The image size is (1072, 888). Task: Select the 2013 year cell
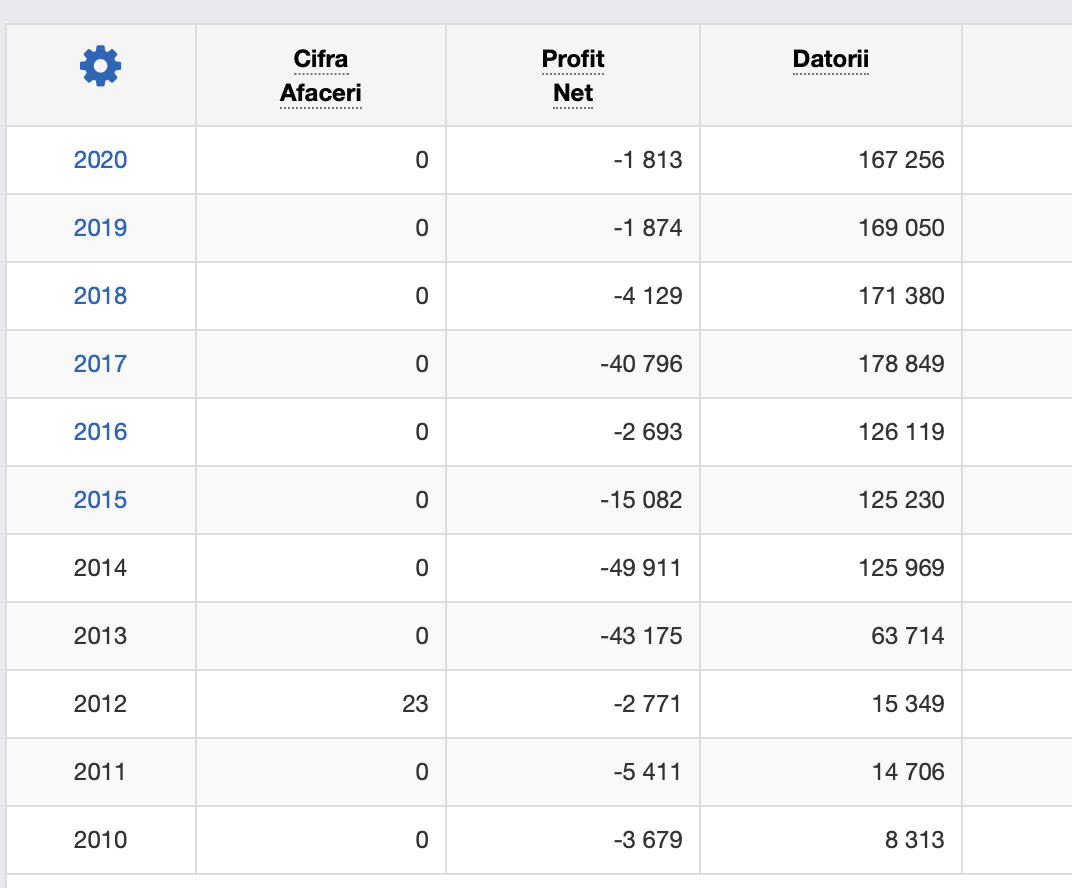tap(100, 636)
